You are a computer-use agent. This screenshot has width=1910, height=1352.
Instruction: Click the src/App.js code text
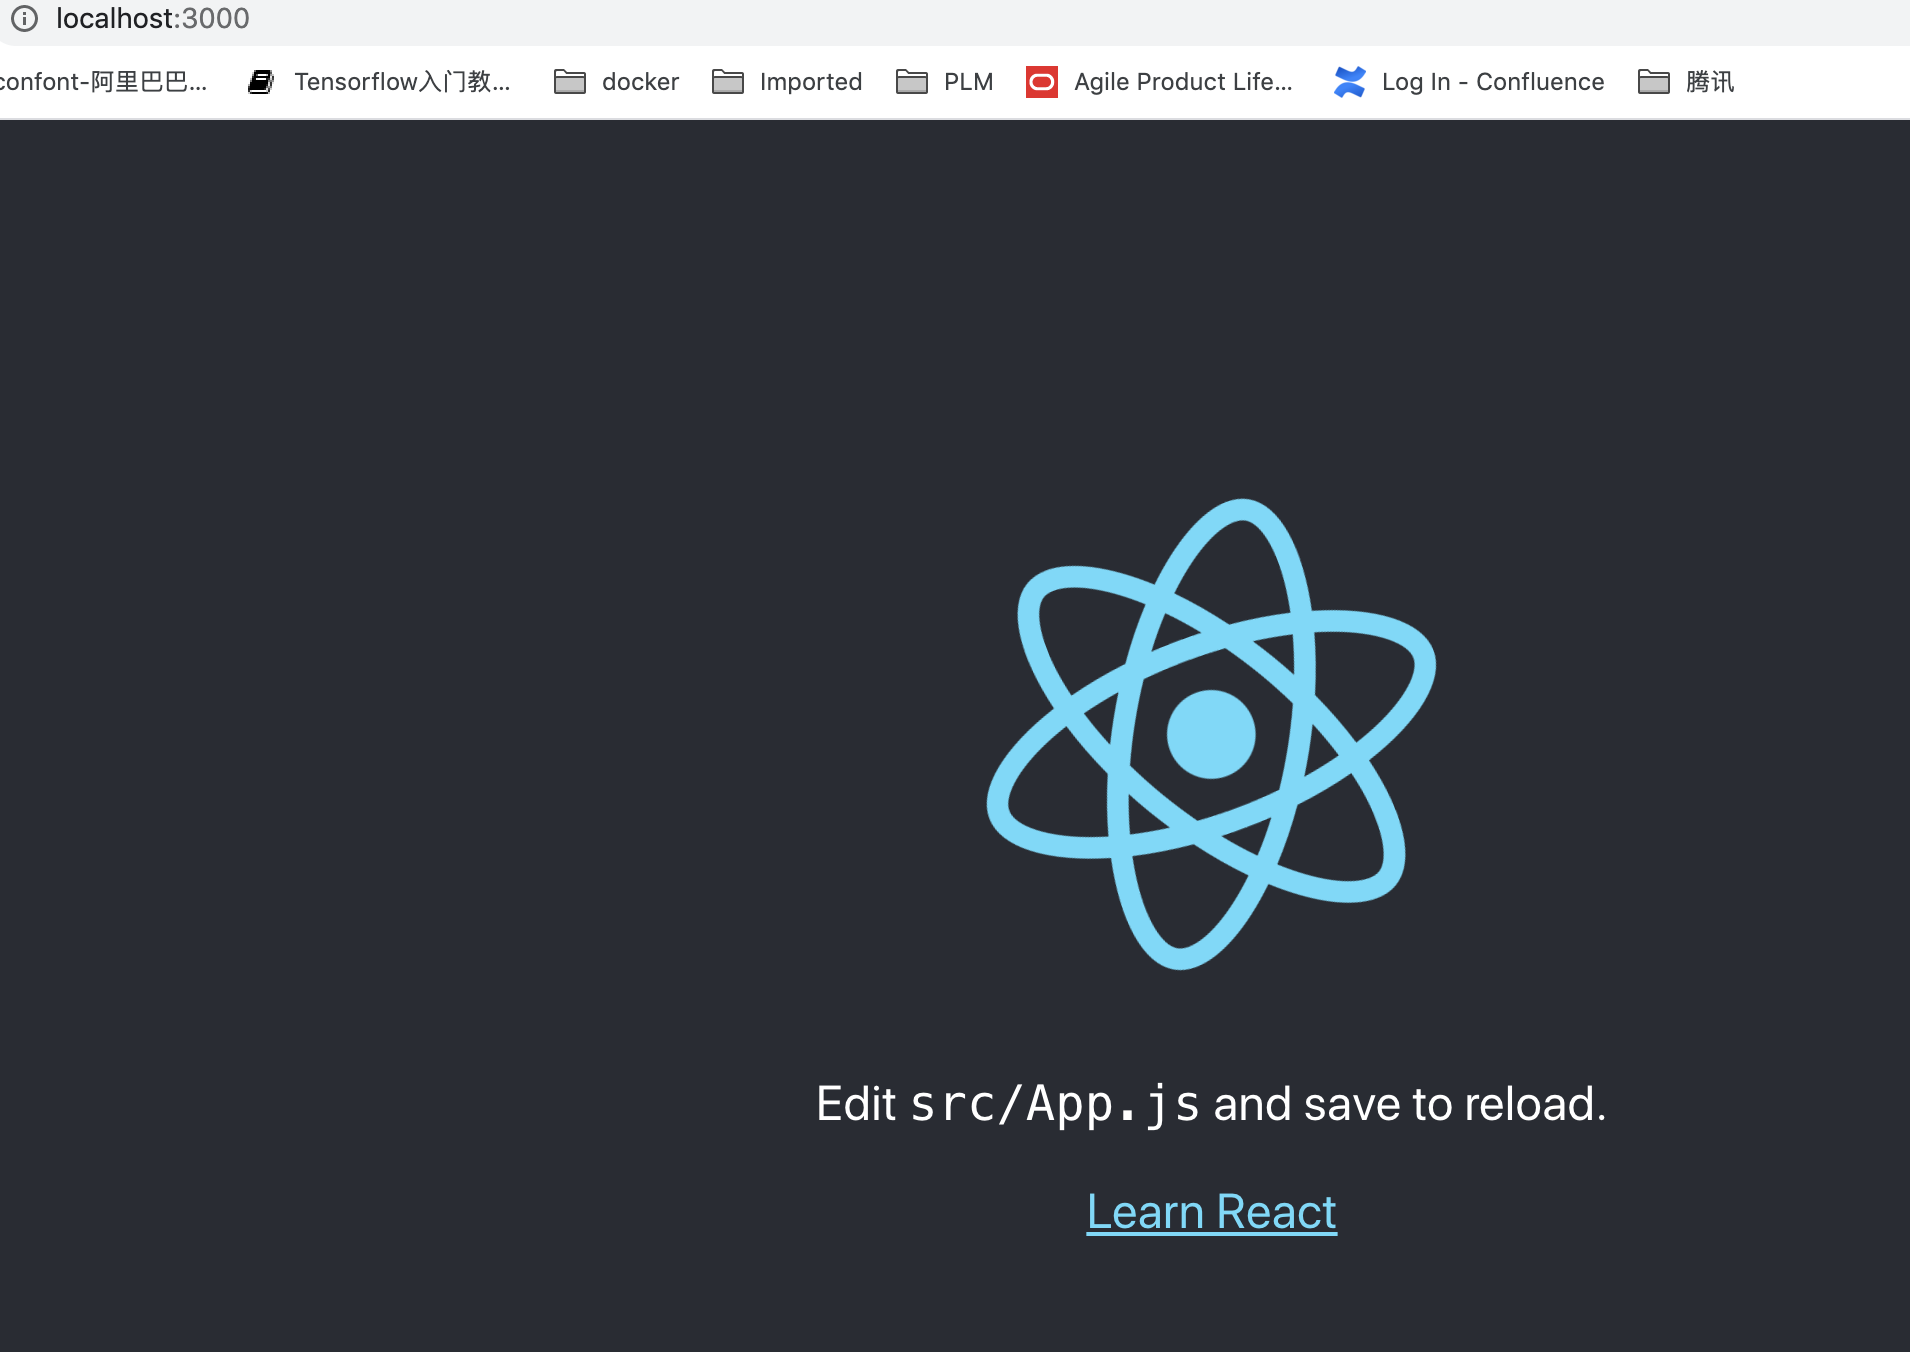[x=1054, y=1105]
